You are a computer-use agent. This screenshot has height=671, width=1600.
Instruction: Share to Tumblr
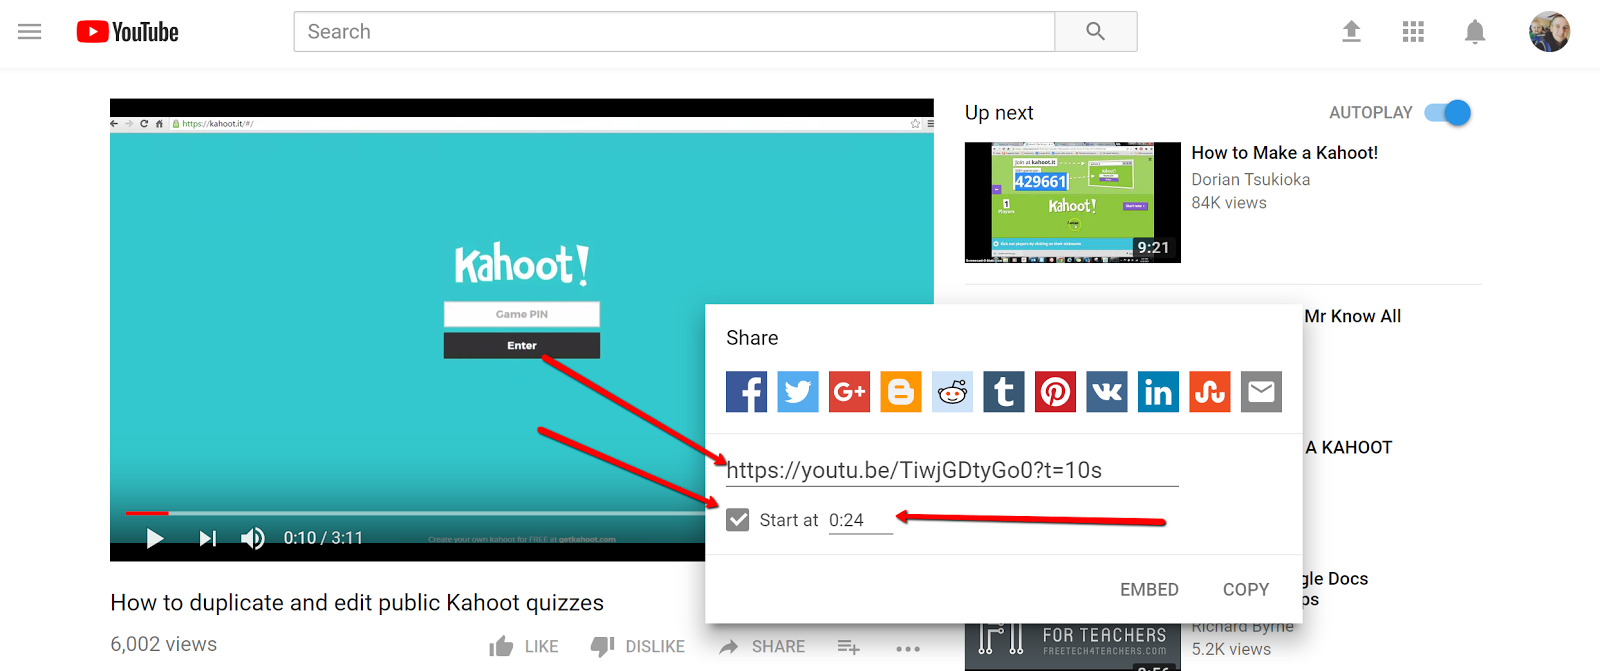(1004, 392)
